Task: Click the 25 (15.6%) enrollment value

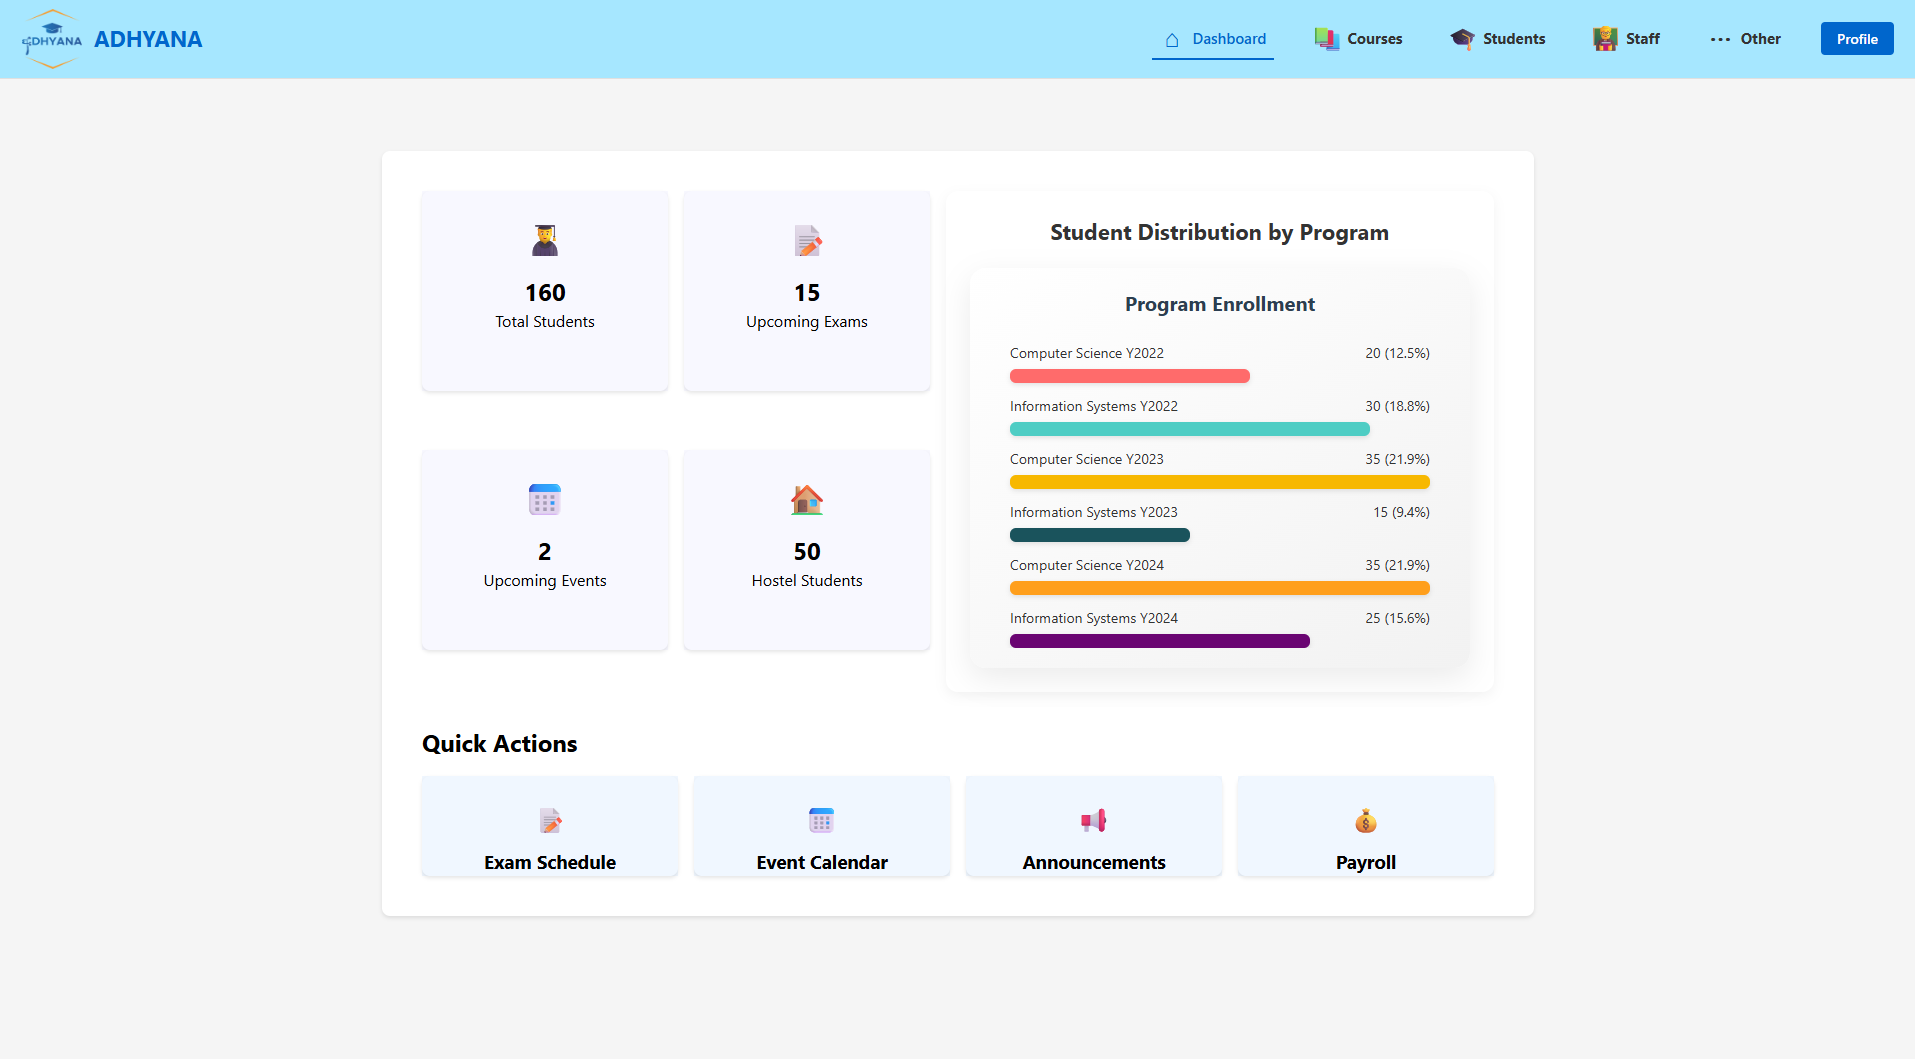Action: pyautogui.click(x=1397, y=618)
